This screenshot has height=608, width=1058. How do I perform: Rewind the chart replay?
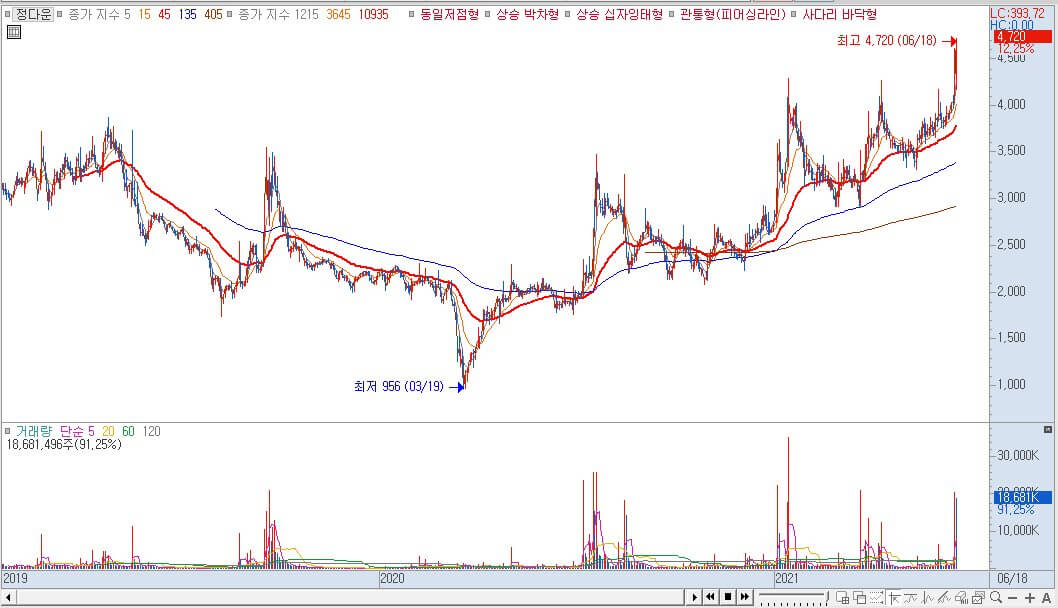tap(711, 597)
